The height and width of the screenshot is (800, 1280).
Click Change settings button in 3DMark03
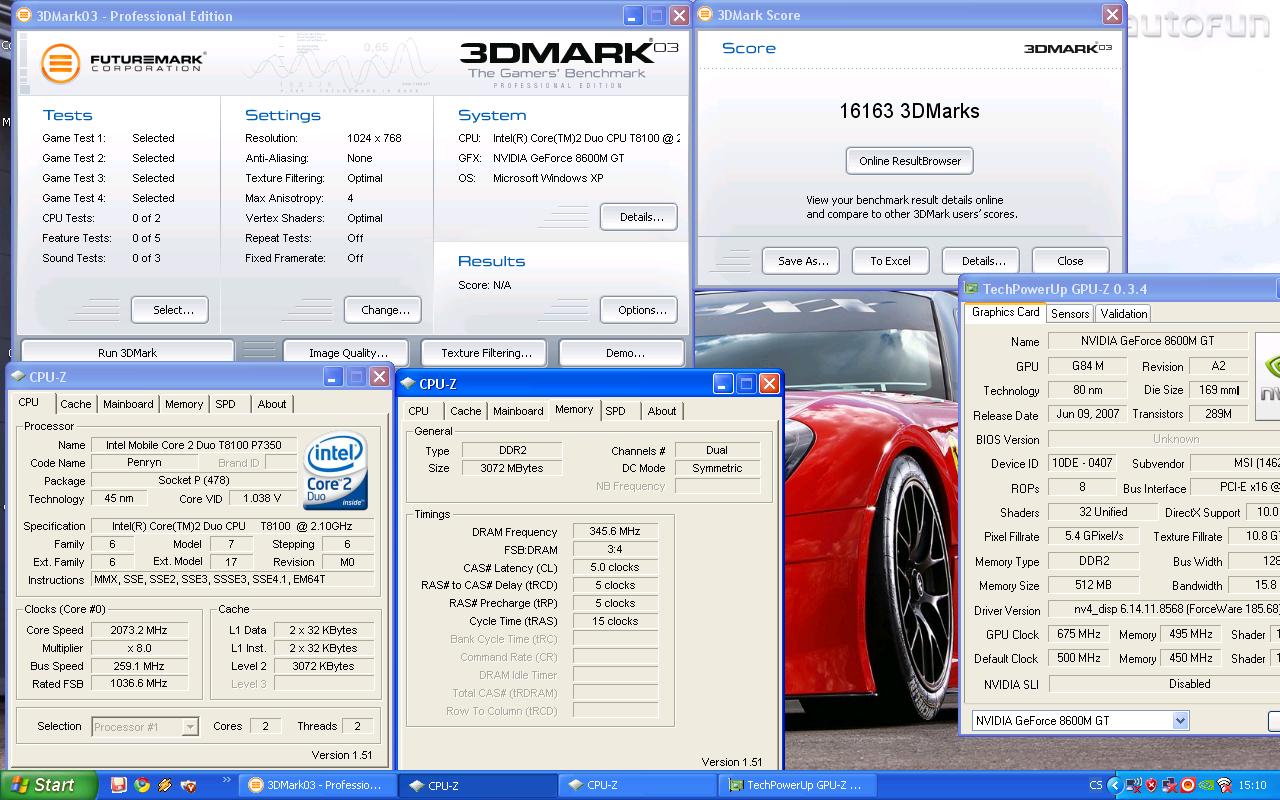(x=385, y=310)
